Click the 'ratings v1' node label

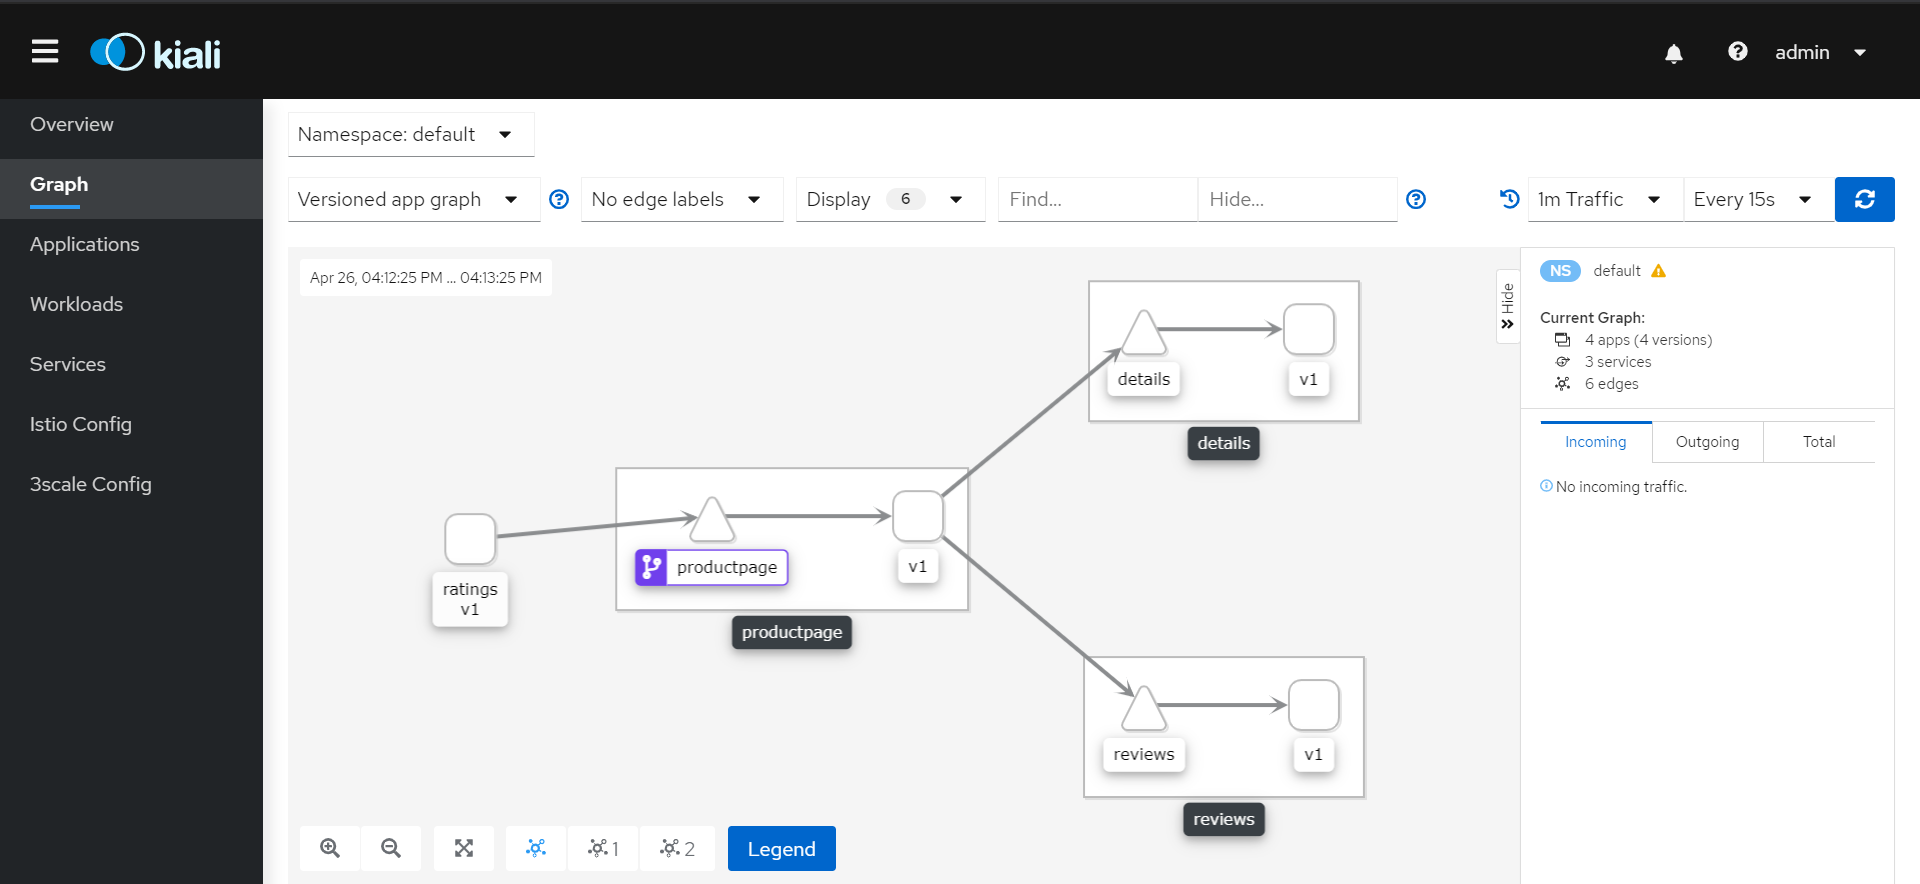(x=470, y=599)
